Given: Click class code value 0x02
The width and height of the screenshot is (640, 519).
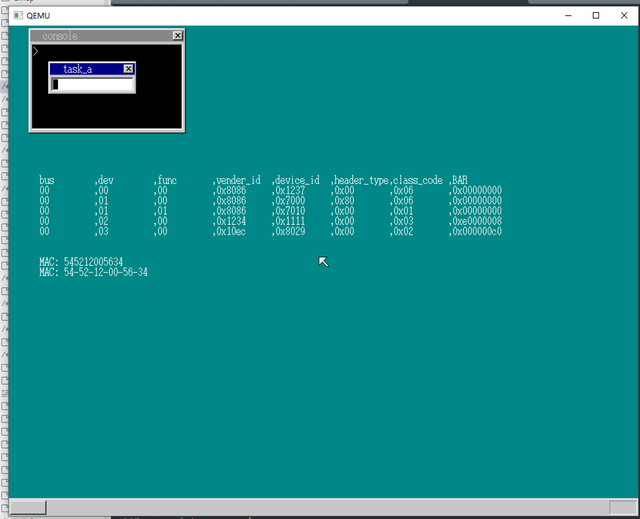Looking at the screenshot, I should pyautogui.click(x=402, y=231).
